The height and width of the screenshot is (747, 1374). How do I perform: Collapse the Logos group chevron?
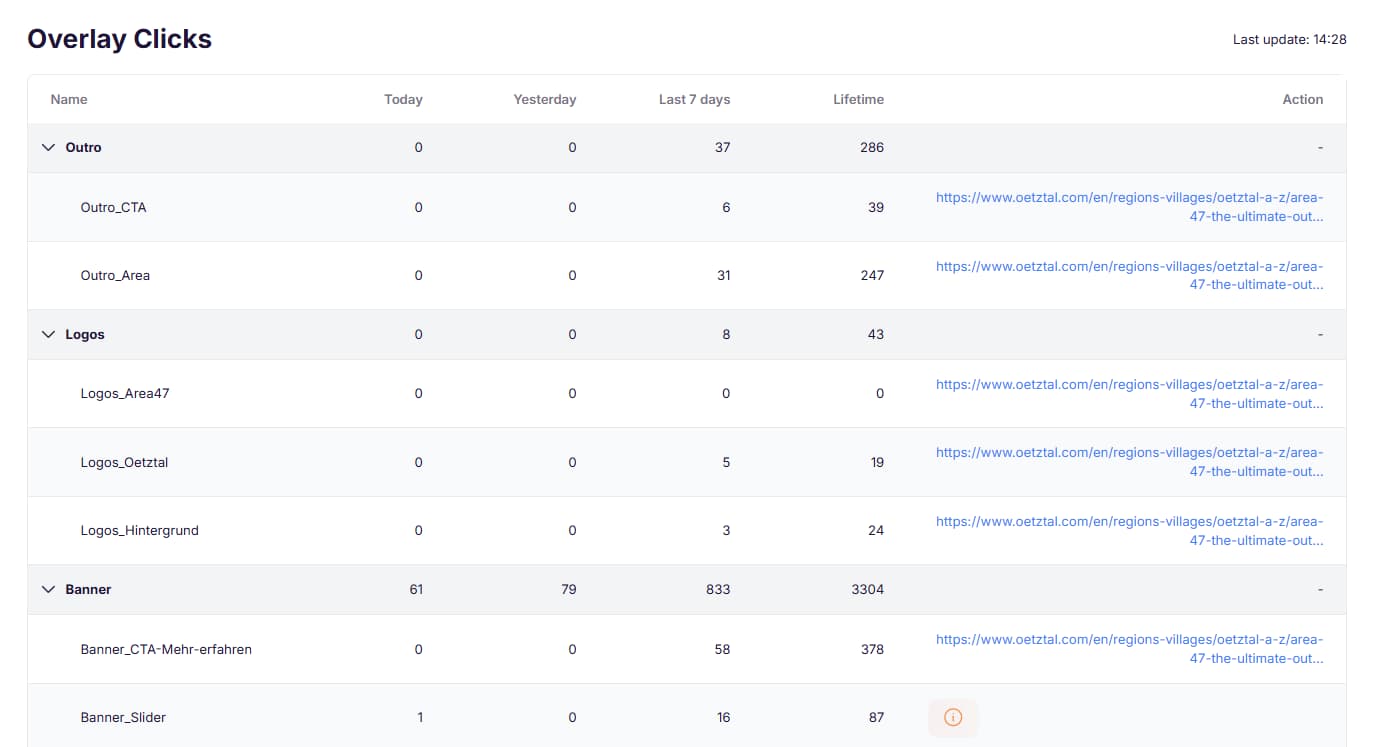[x=48, y=334]
